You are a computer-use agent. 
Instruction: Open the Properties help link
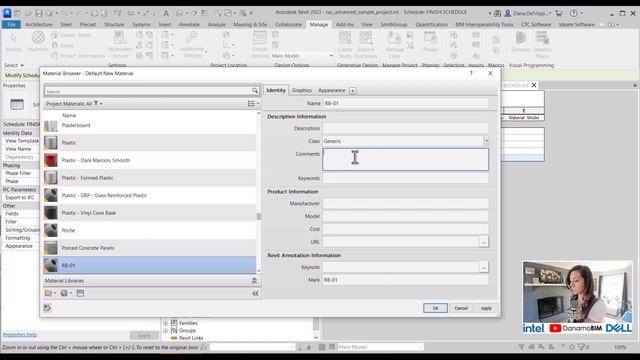pos(20,335)
